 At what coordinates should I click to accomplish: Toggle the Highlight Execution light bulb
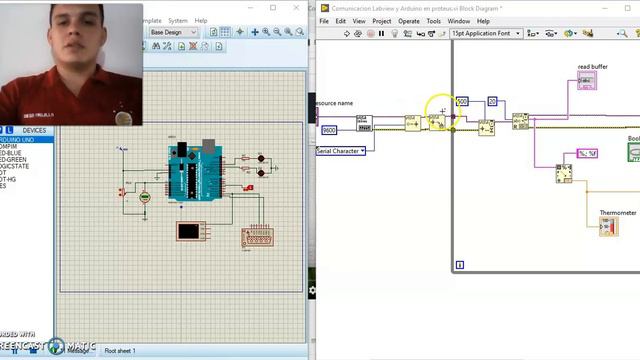pyautogui.click(x=395, y=33)
